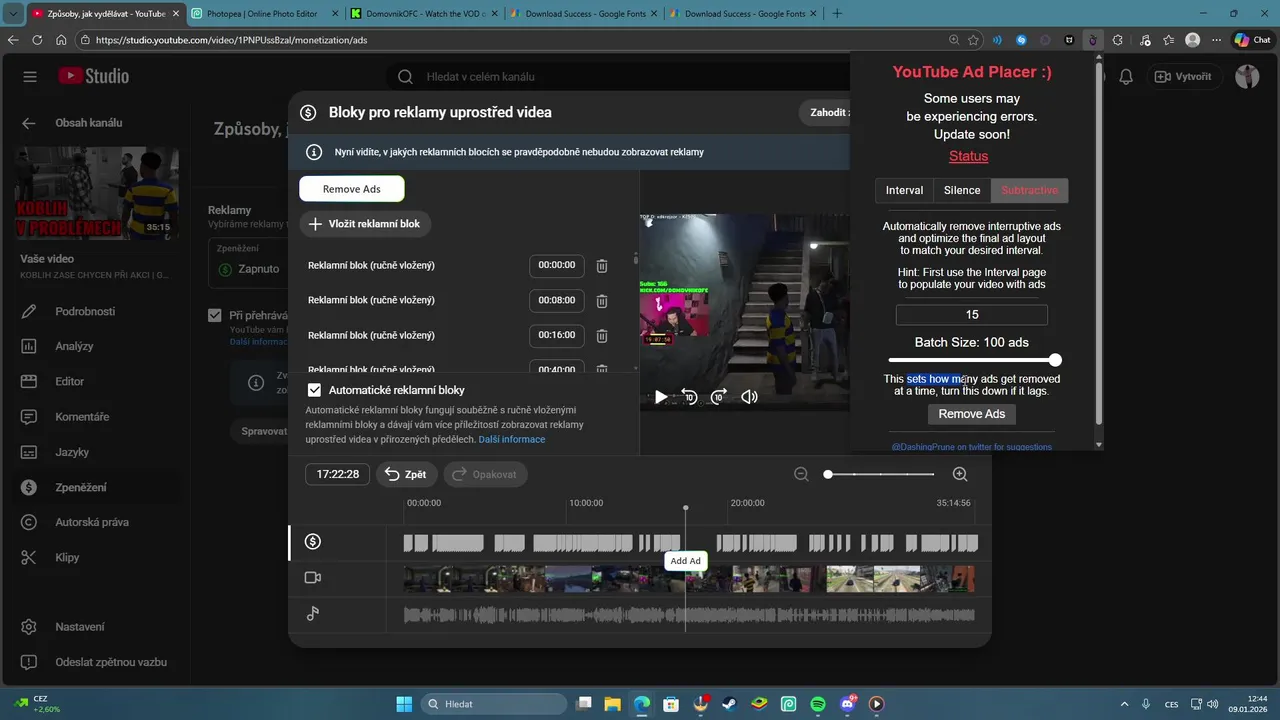This screenshot has height=720, width=1280.
Task: Zoom out the timeline with minus magnifier
Action: coord(801,474)
